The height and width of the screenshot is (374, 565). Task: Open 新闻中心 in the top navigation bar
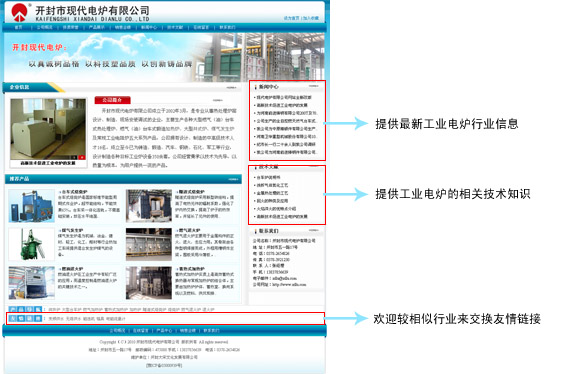coord(149,27)
